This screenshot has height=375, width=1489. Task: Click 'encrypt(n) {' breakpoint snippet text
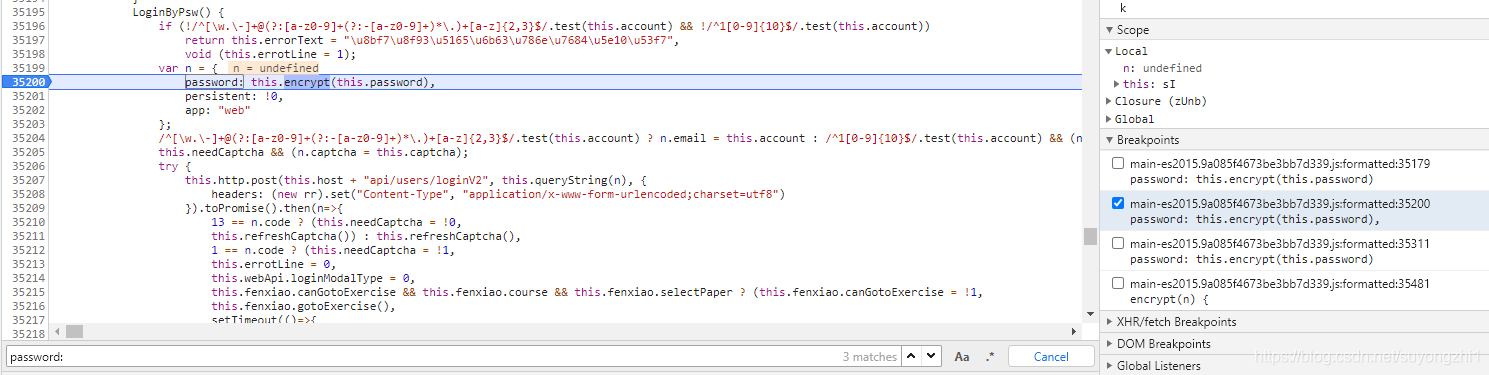click(x=1169, y=299)
